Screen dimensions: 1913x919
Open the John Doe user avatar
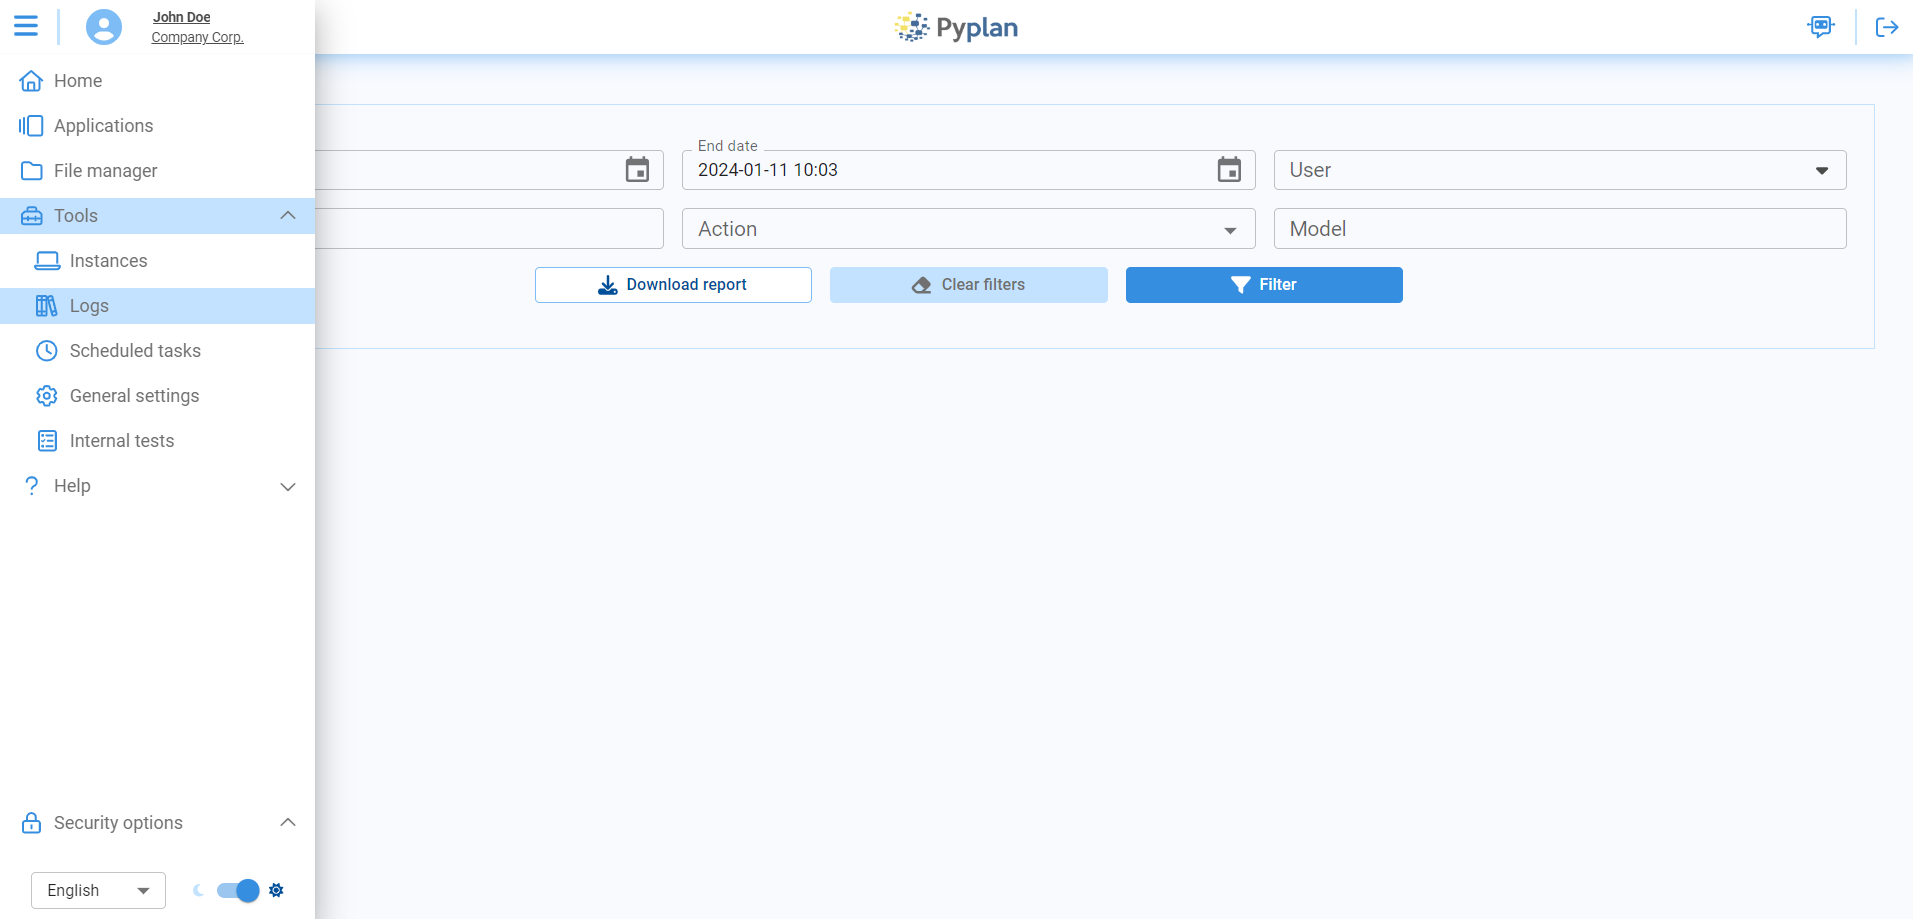tap(104, 27)
